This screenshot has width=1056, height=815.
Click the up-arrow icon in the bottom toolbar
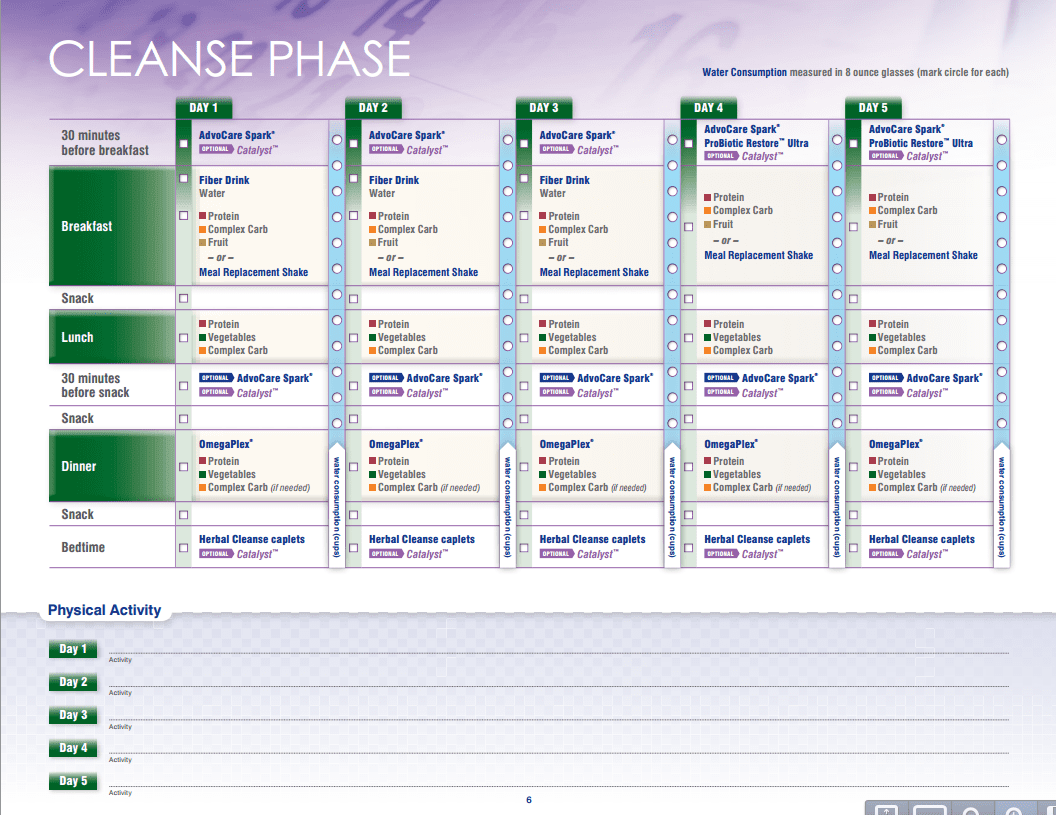point(888,810)
